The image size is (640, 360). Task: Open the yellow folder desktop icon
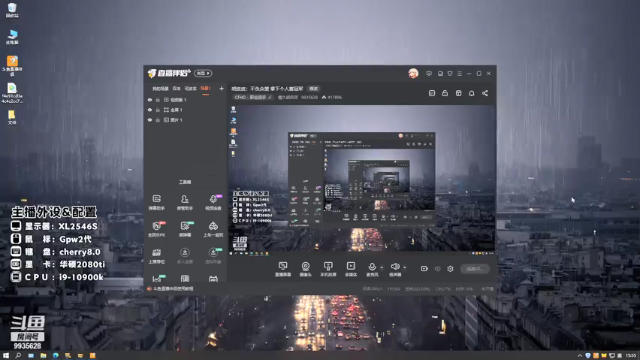12,117
